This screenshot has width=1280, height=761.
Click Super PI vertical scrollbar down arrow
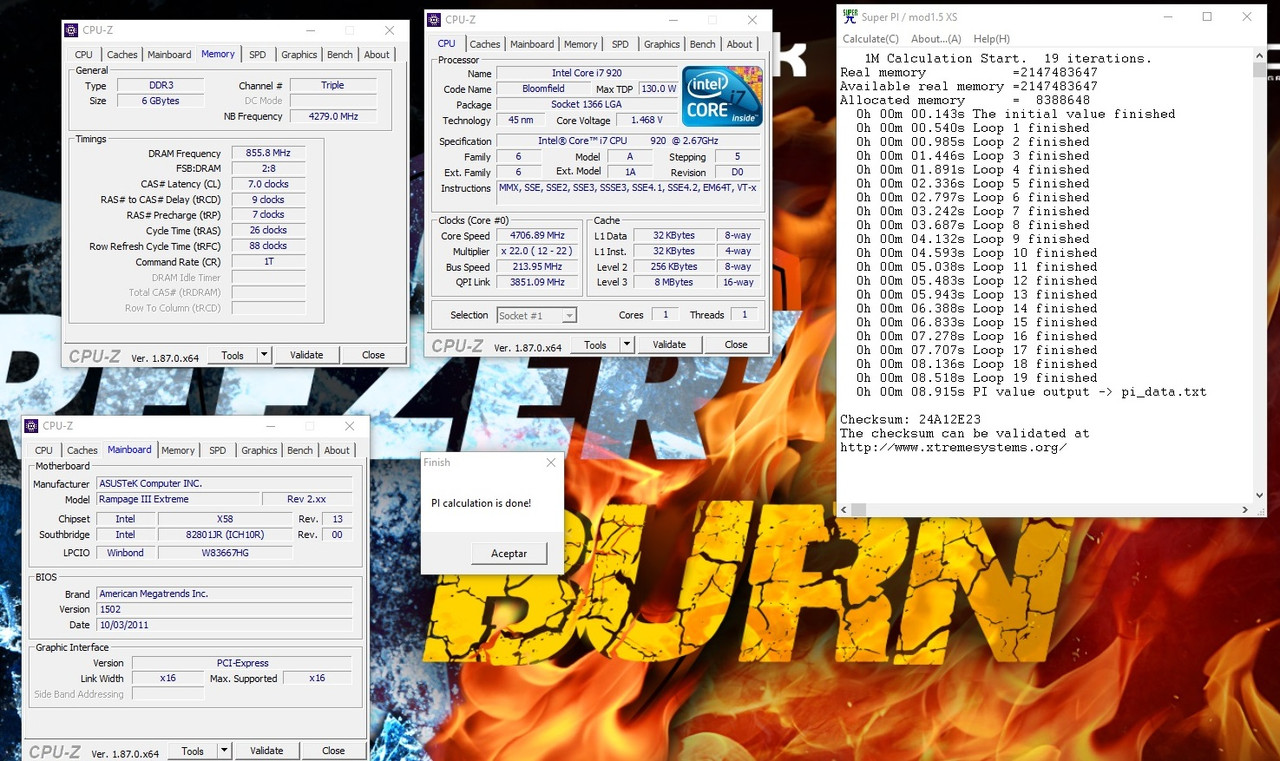click(x=1259, y=495)
